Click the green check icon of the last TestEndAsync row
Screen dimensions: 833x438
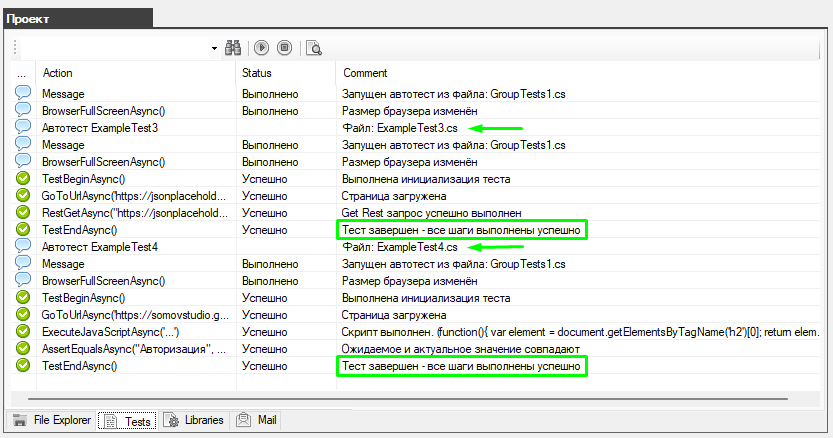(23, 365)
